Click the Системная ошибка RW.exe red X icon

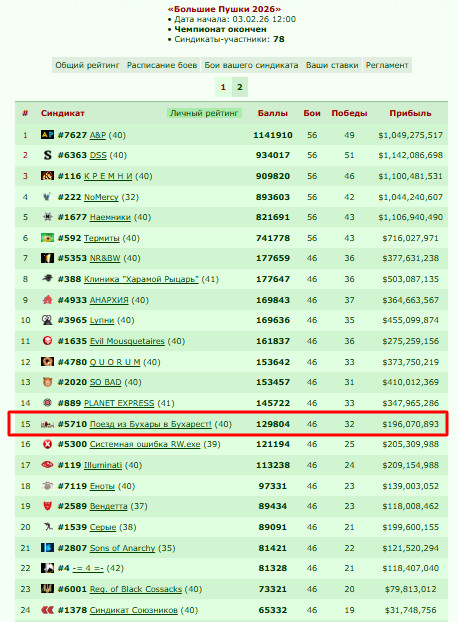click(47, 444)
